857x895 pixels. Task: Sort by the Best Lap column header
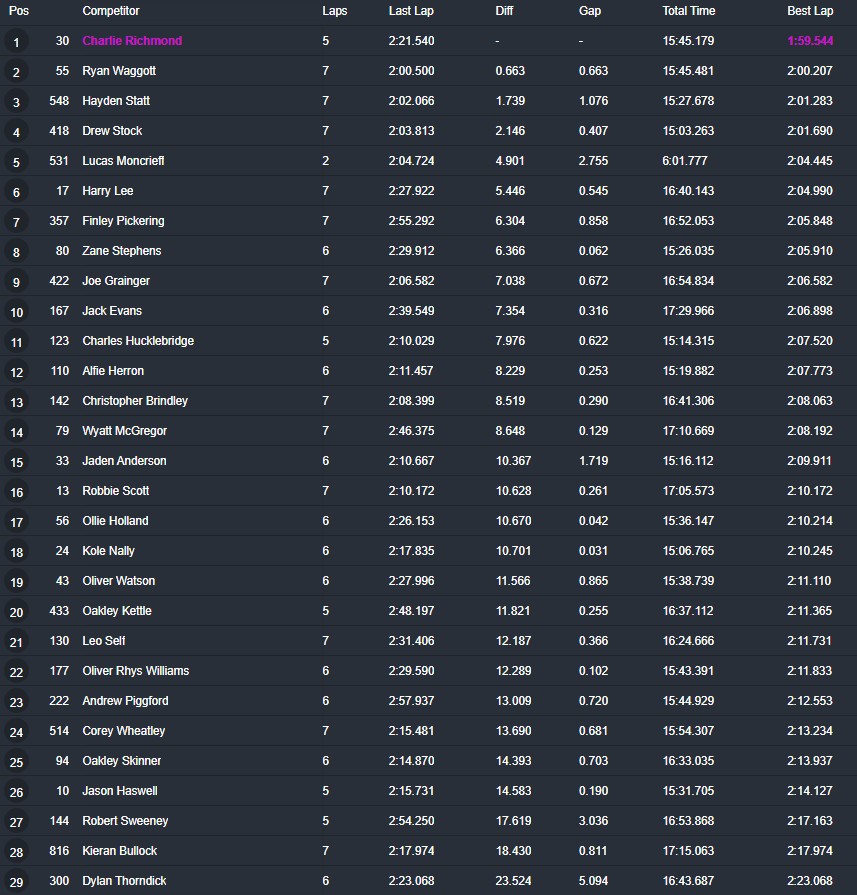click(x=810, y=11)
